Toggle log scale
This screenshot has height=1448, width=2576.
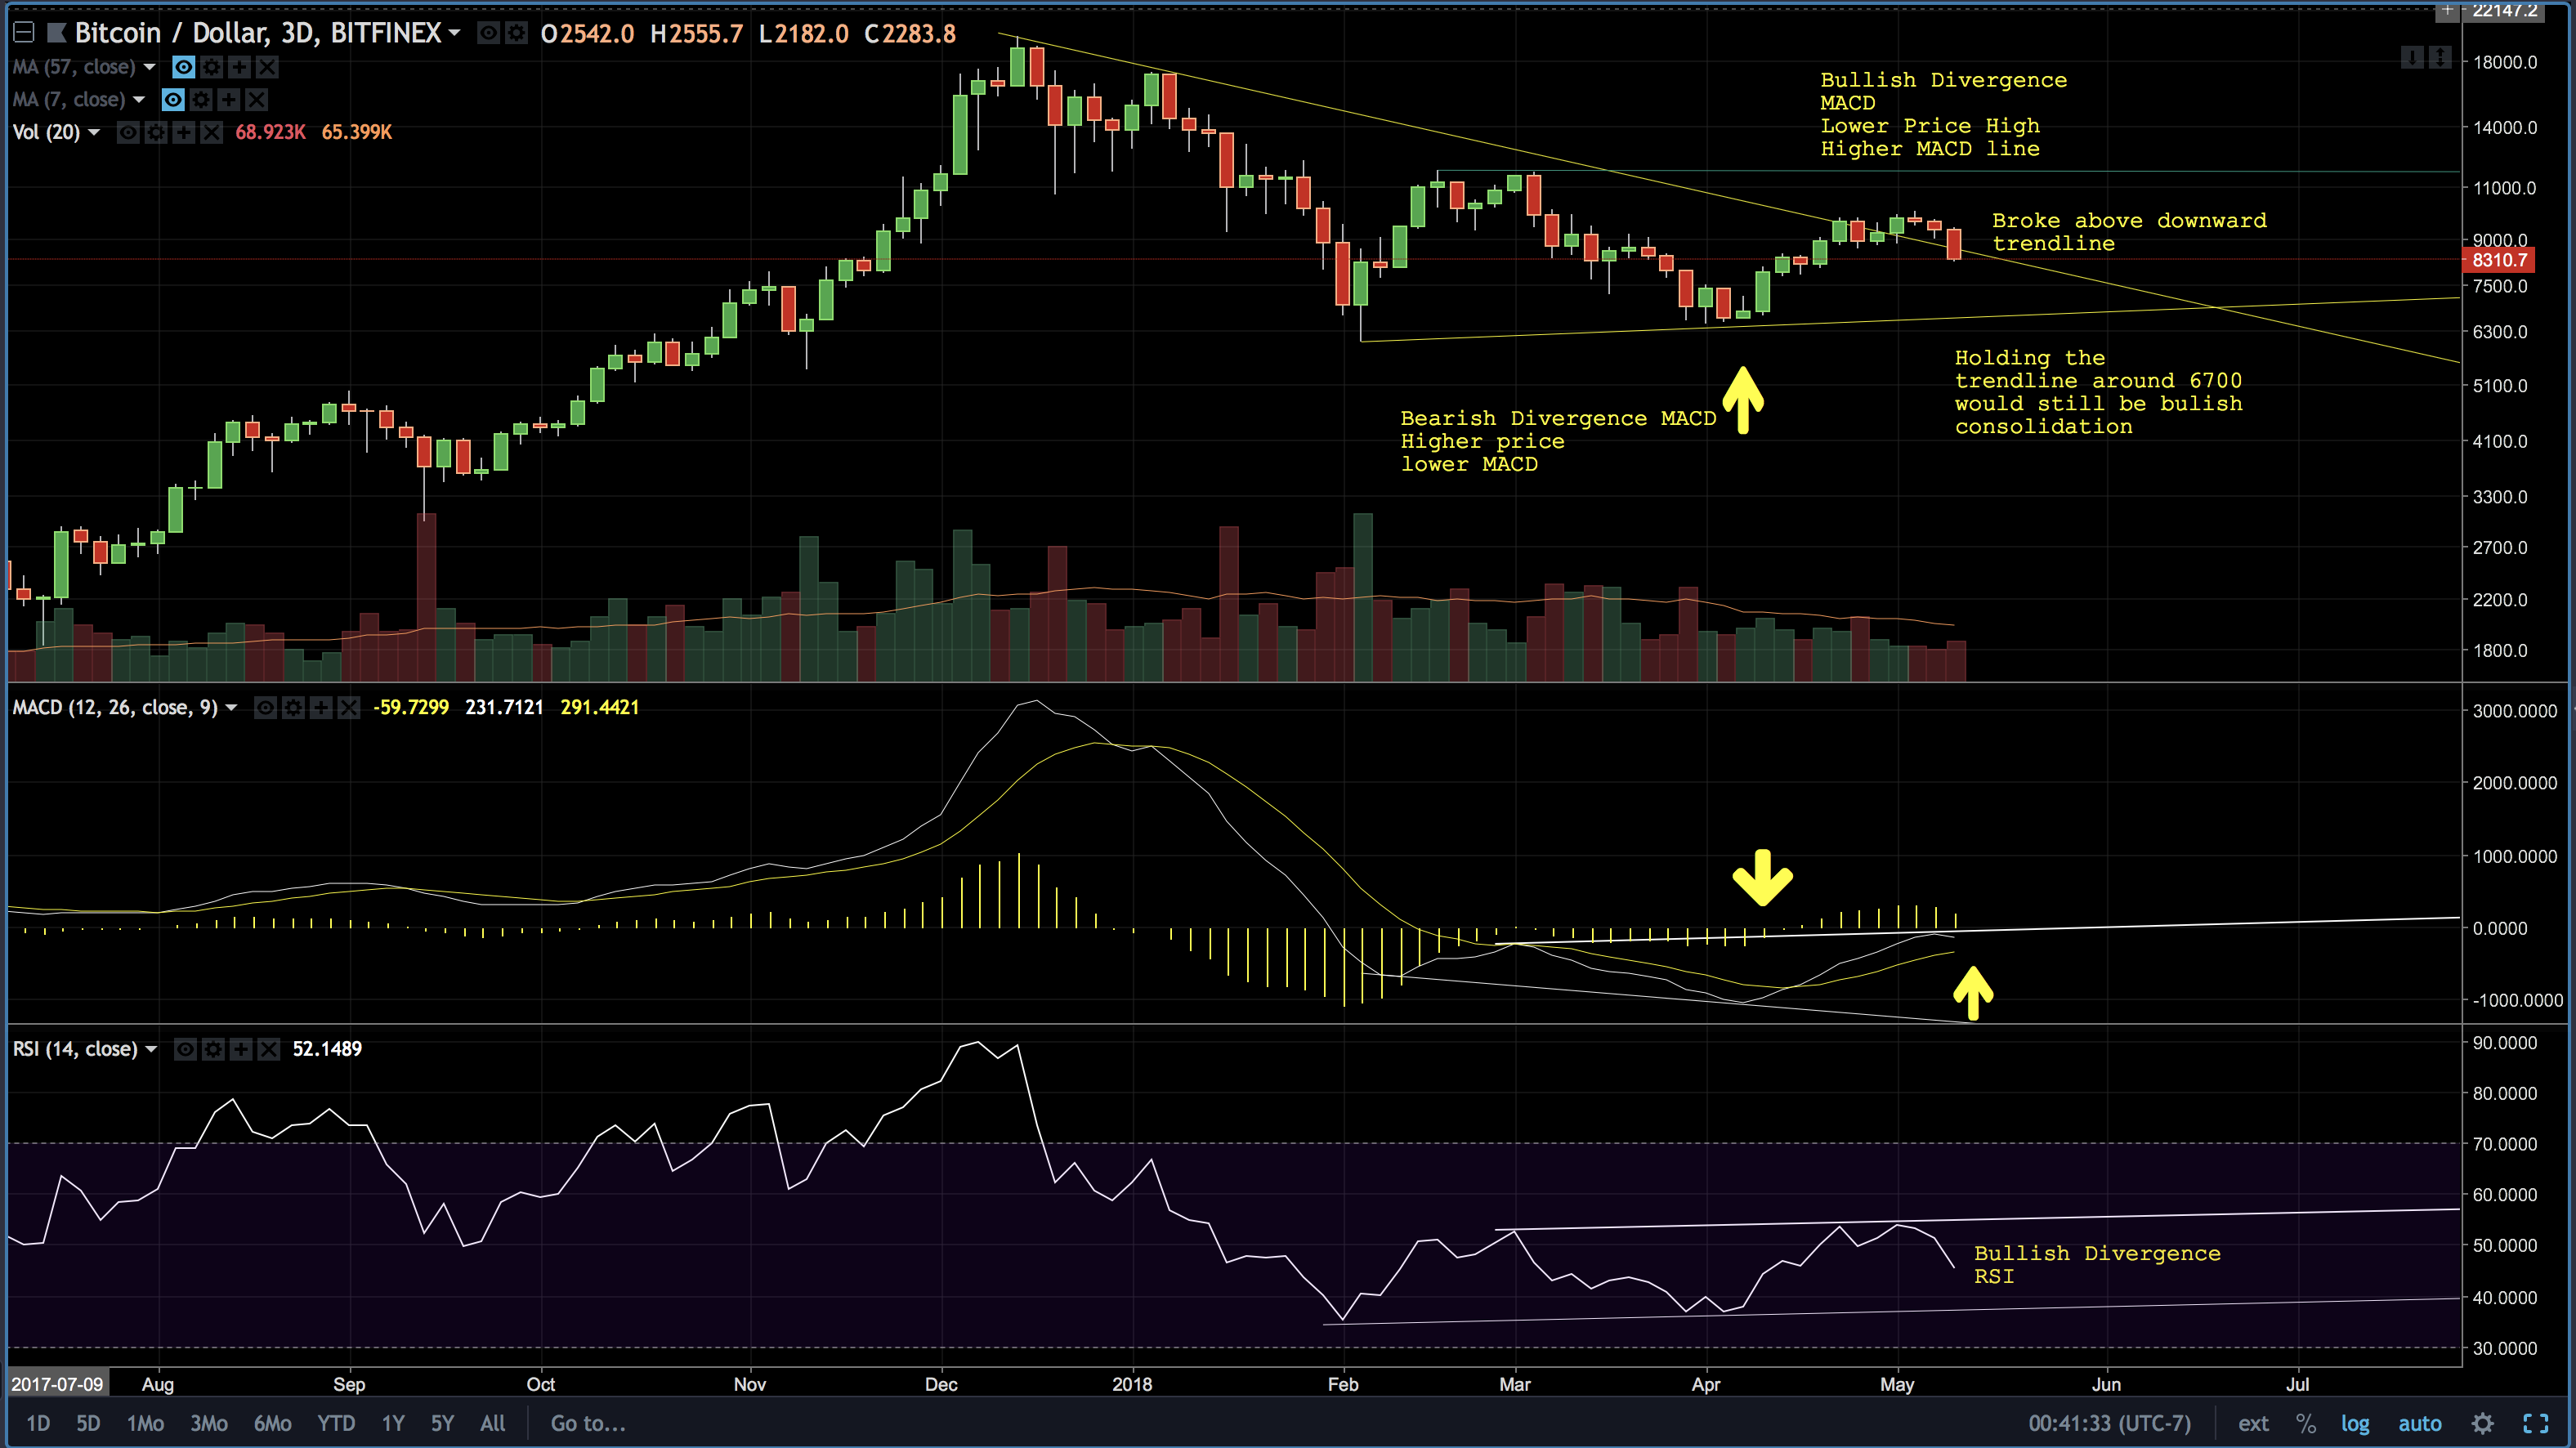point(2354,1423)
